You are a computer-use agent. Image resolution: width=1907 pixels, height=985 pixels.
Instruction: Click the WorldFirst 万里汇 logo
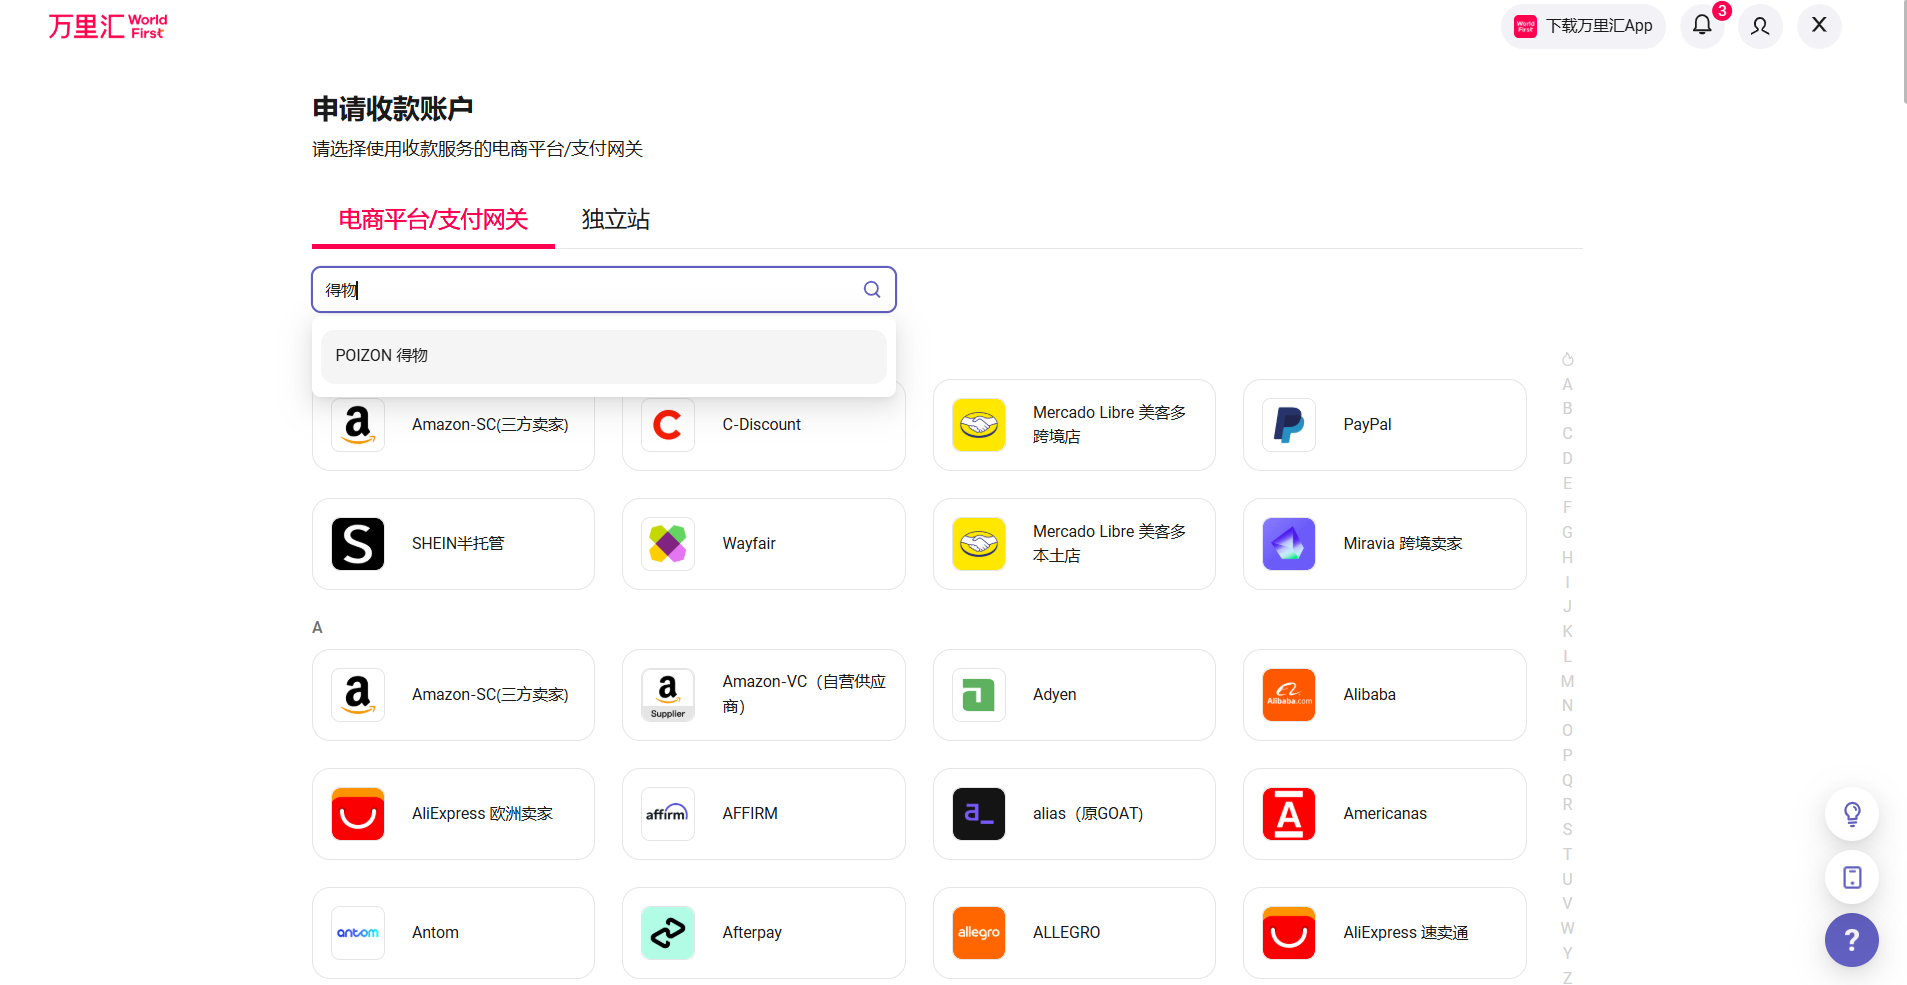point(108,26)
